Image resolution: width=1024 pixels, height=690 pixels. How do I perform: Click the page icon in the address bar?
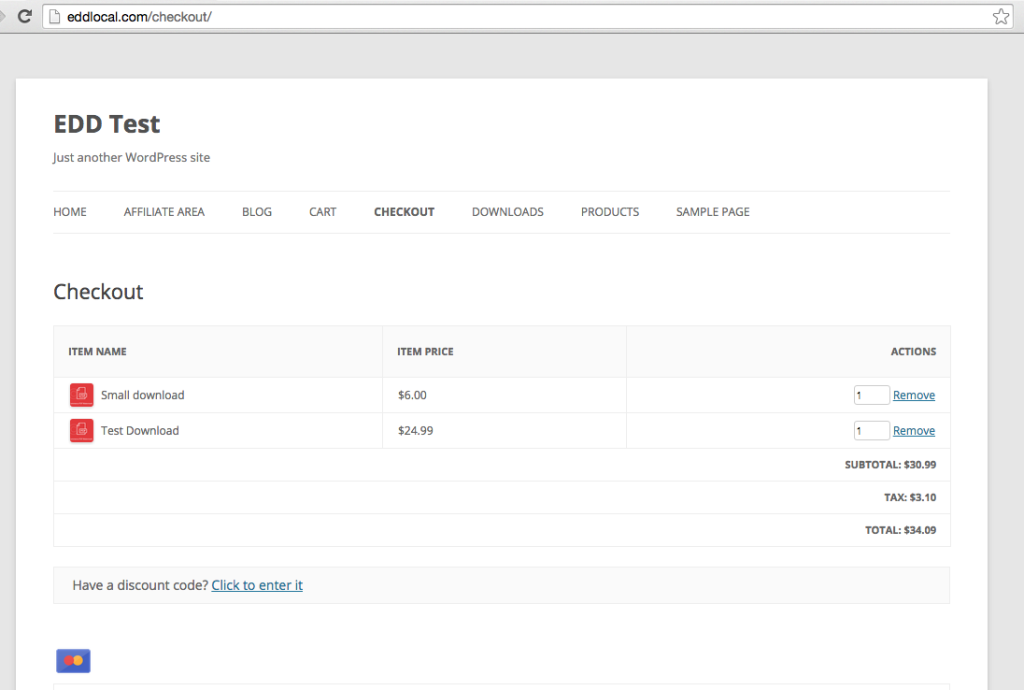(x=55, y=16)
